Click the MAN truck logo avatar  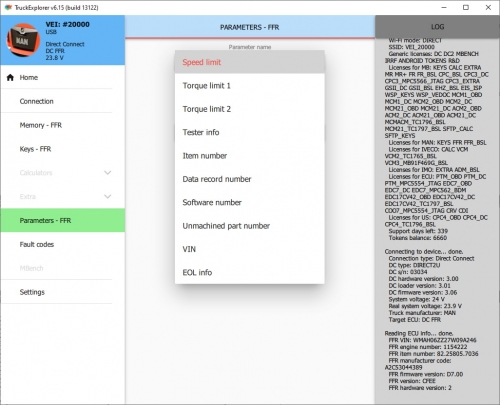(23, 40)
